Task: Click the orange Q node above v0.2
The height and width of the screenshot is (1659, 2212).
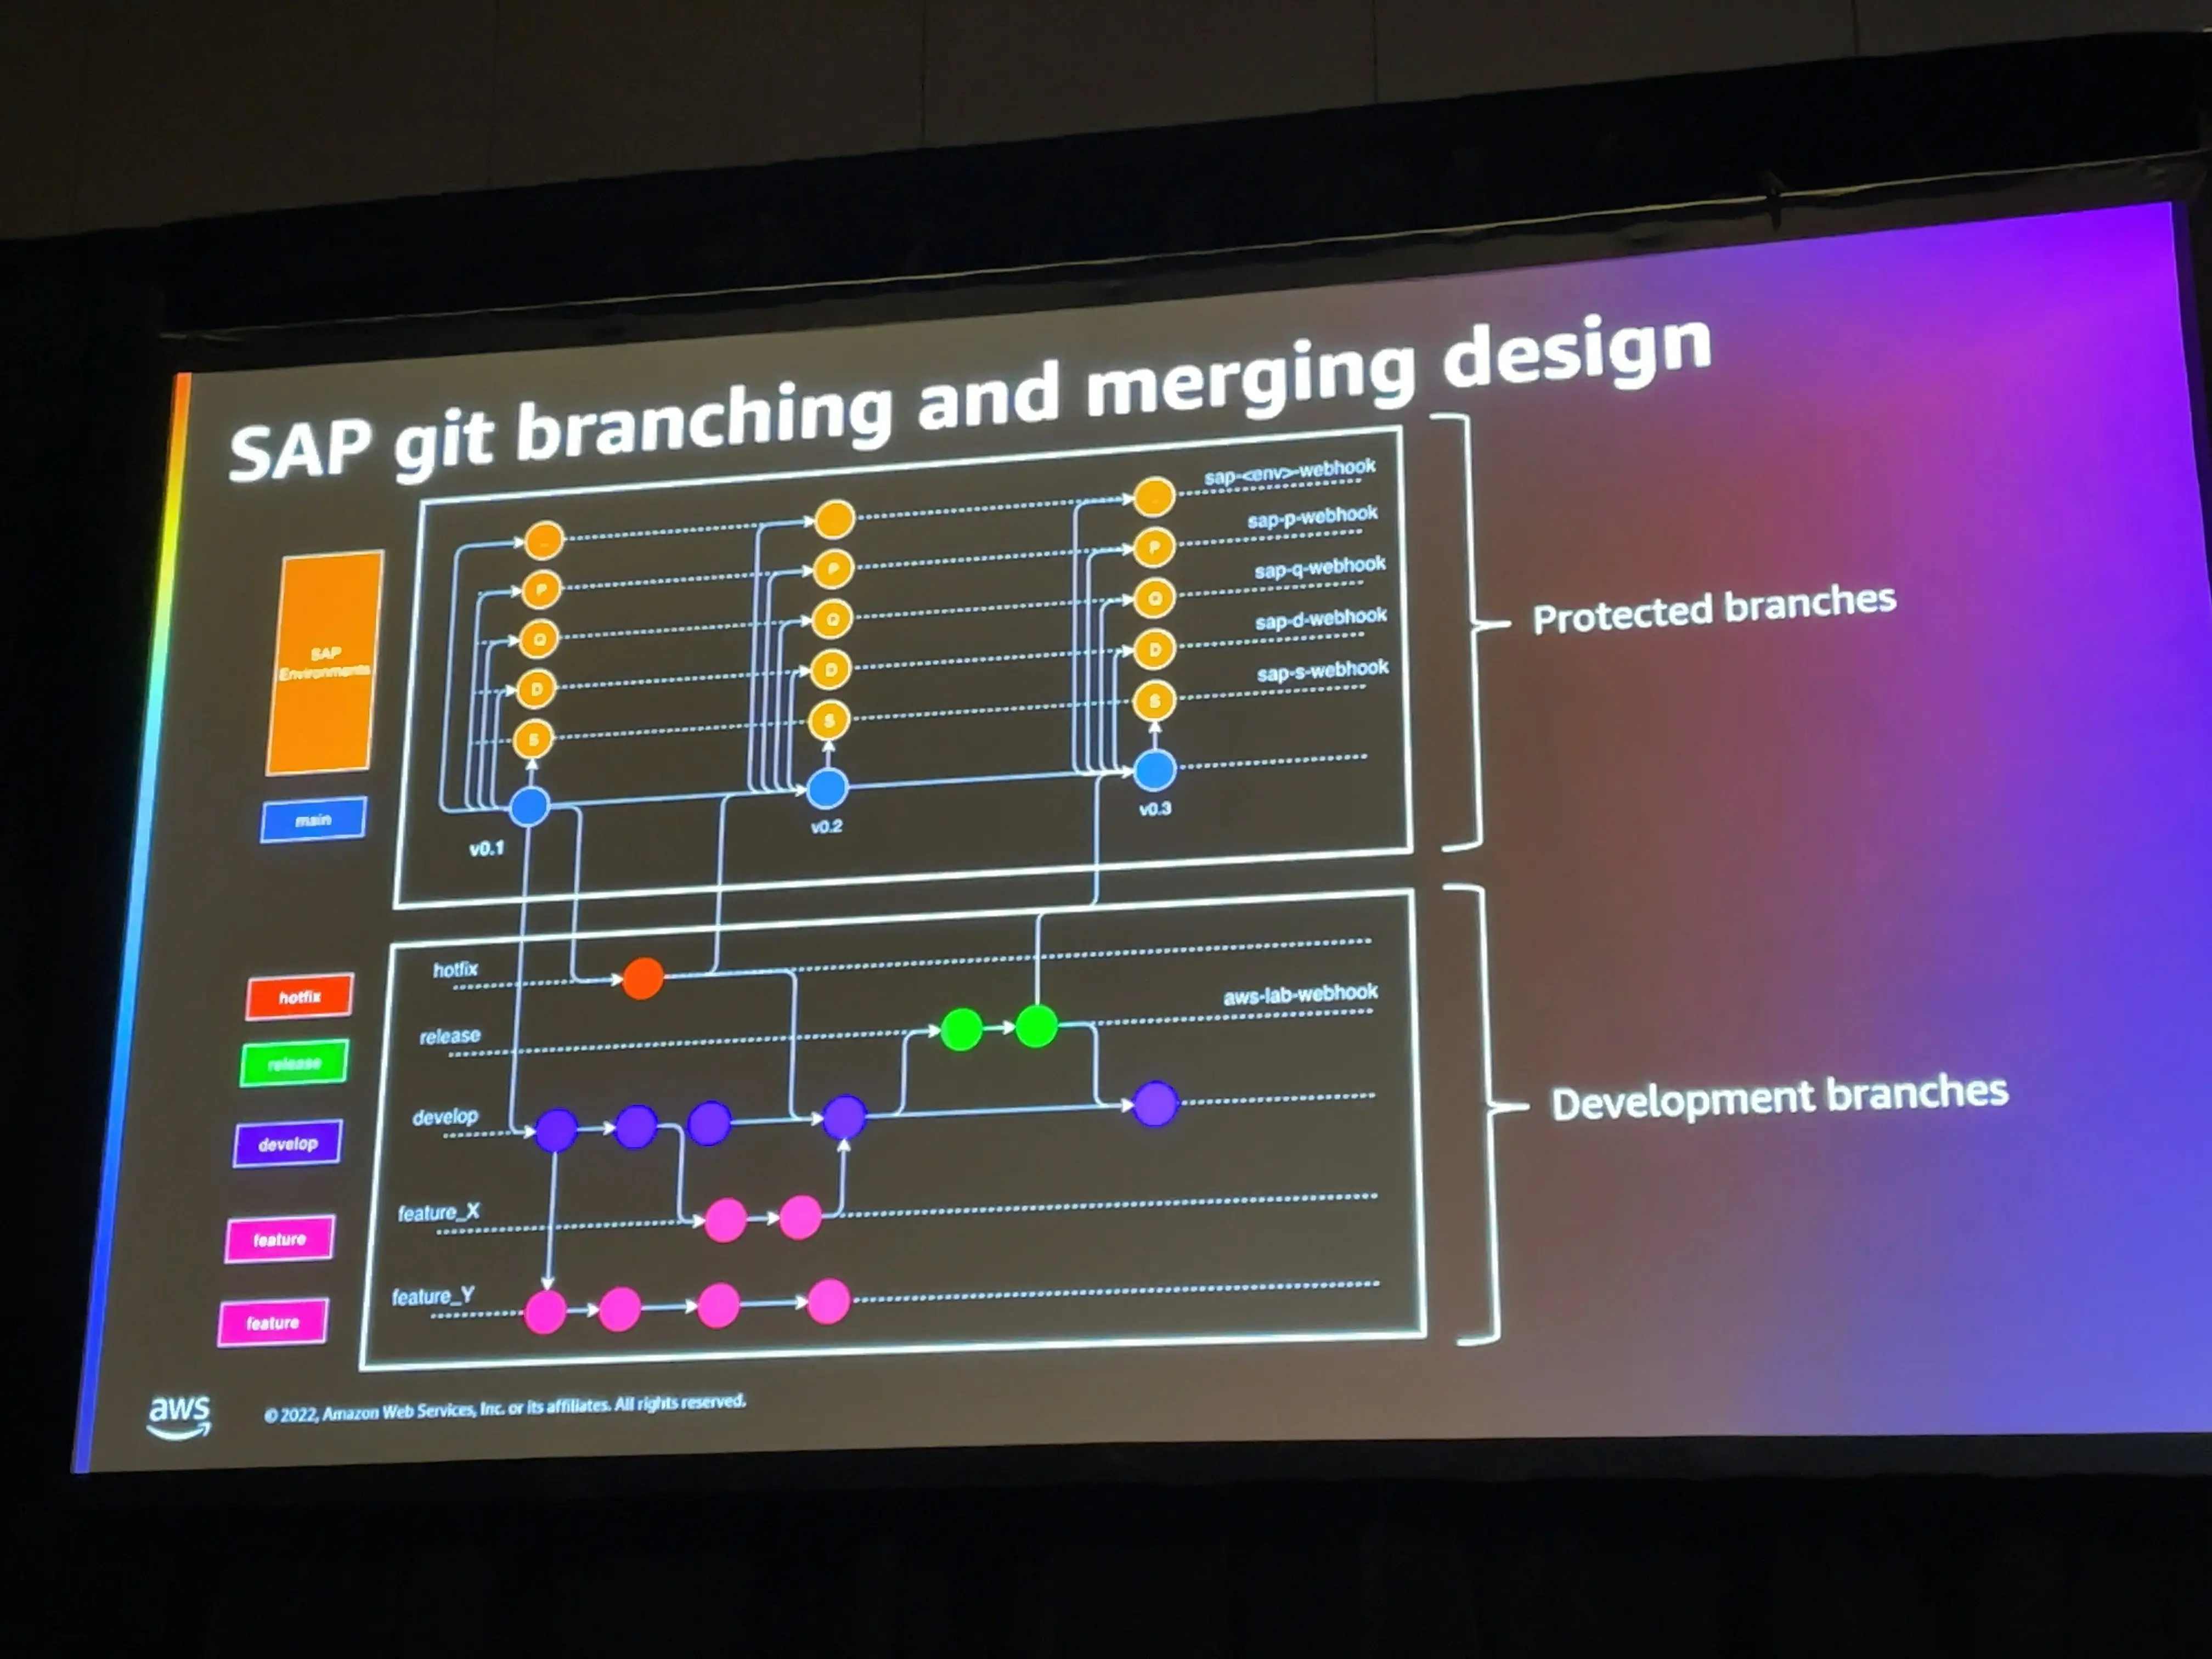Action: (832, 619)
